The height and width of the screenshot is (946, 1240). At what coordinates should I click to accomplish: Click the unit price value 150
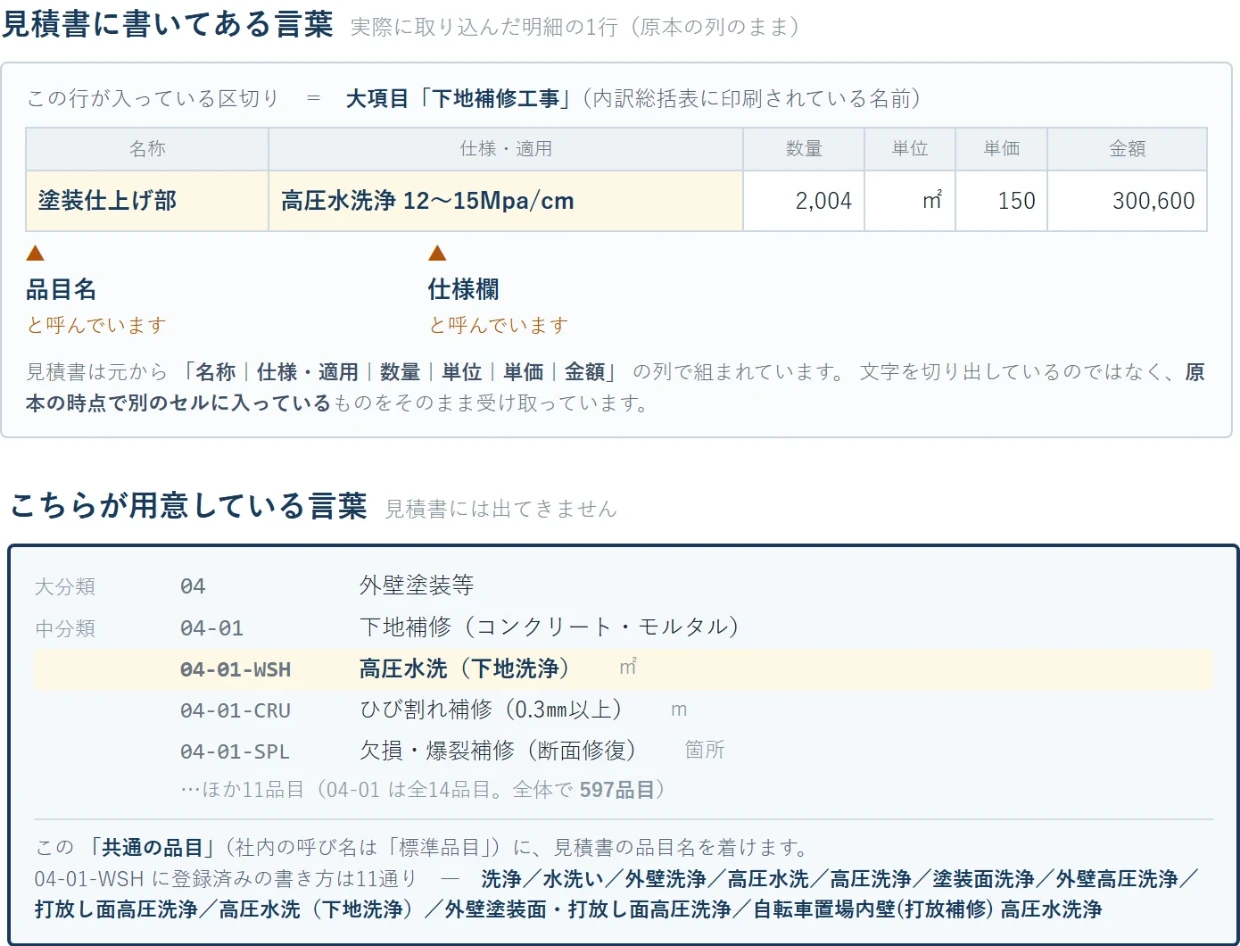(1017, 201)
